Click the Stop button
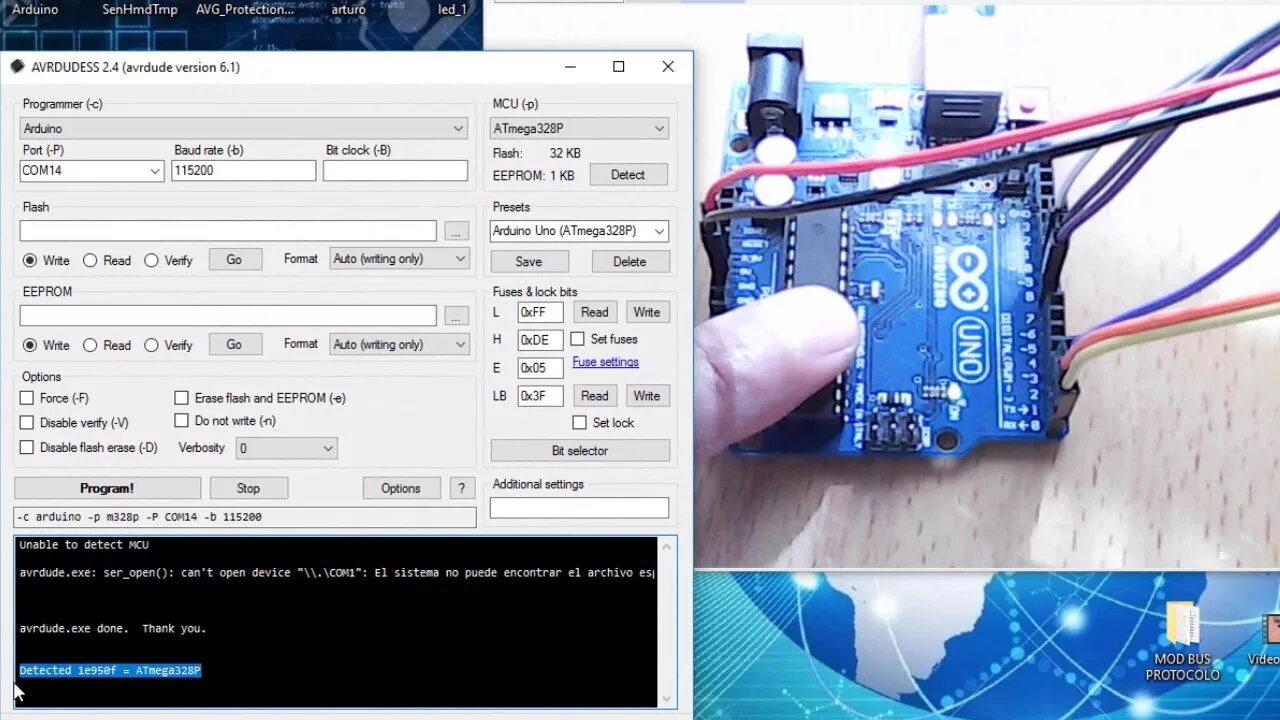The height and width of the screenshot is (720, 1280). click(x=248, y=488)
